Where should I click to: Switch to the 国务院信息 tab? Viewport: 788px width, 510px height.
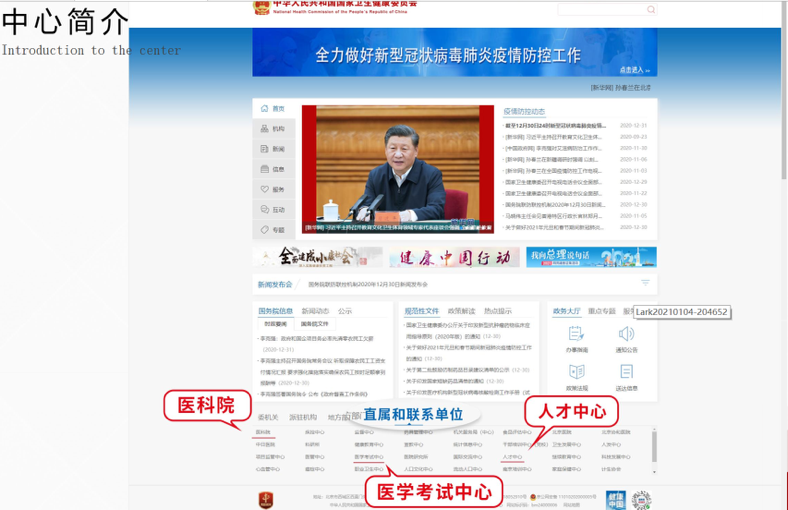tap(275, 311)
